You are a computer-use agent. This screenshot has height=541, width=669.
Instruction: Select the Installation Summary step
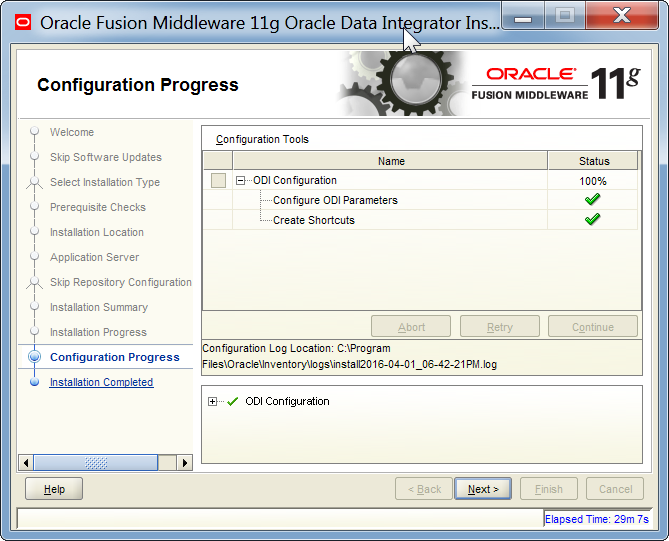click(x=99, y=307)
